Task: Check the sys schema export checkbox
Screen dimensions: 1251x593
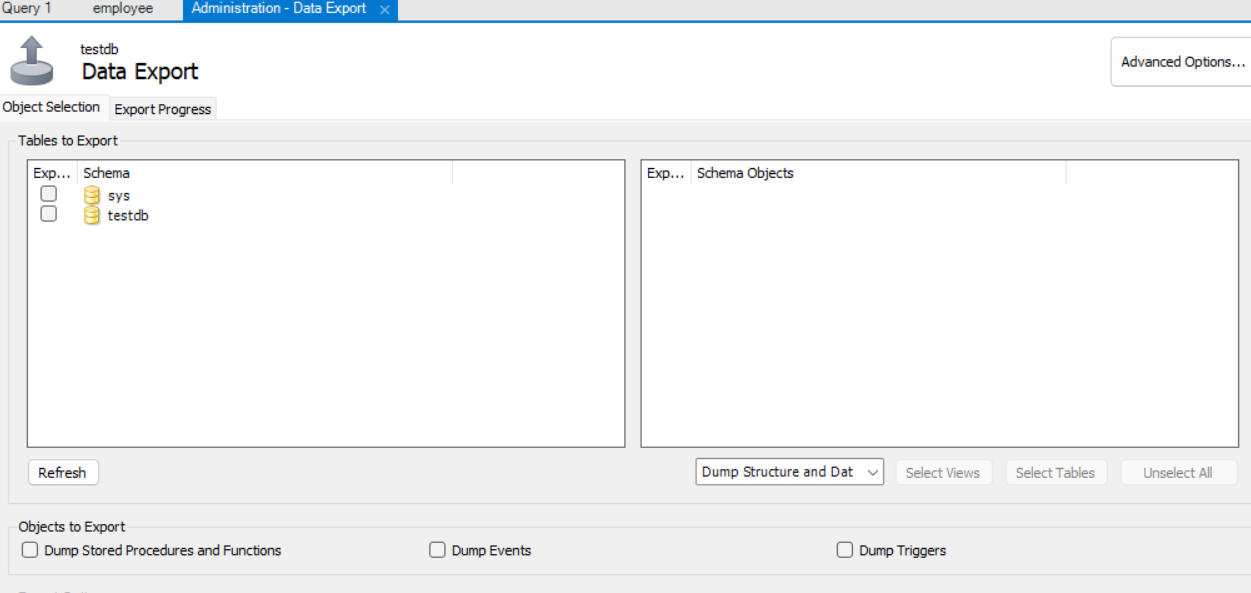Action: (48, 194)
